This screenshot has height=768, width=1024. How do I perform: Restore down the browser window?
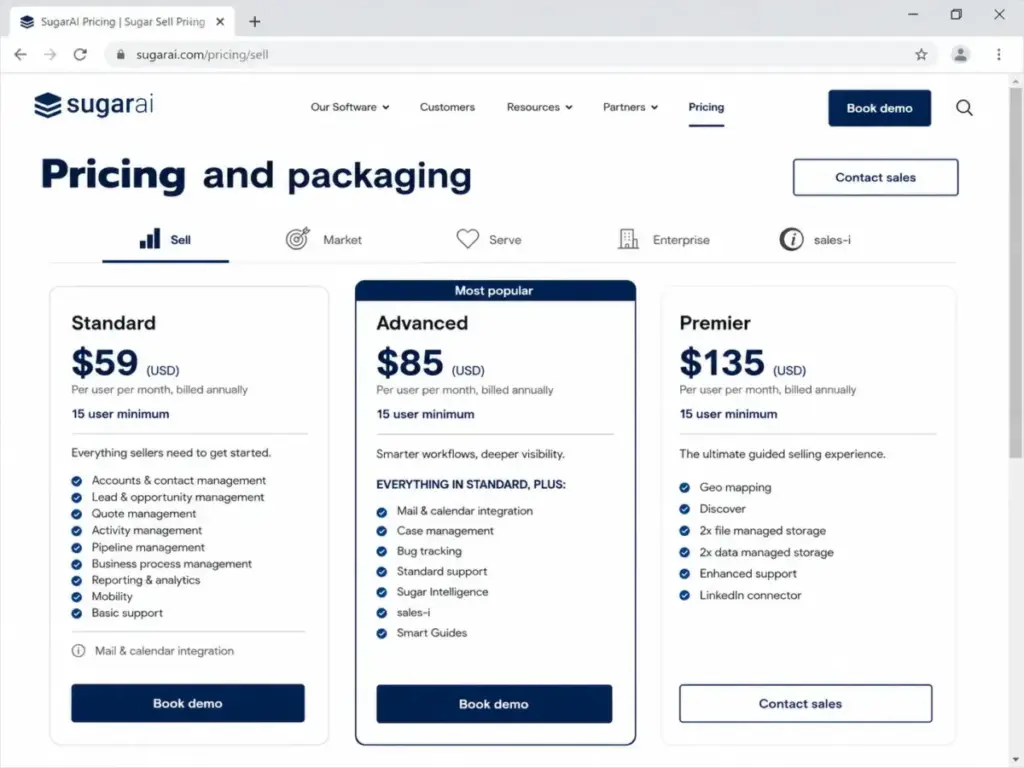tap(956, 14)
